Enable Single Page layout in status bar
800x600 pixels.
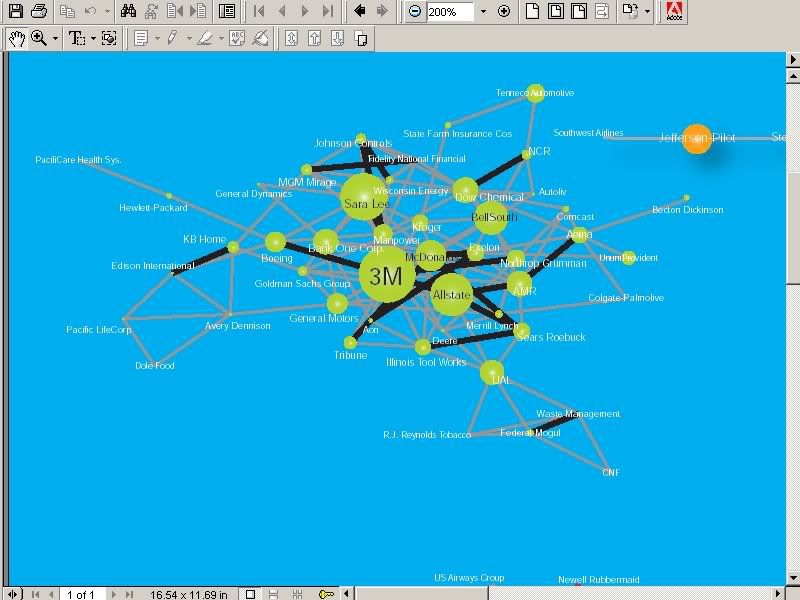251,594
